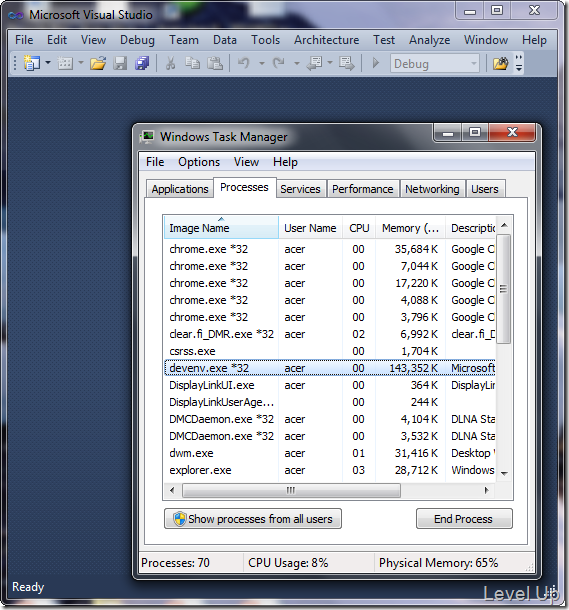Screen dimensions: 569x610
Task: Open the Visual Studio Help menu
Action: click(534, 40)
